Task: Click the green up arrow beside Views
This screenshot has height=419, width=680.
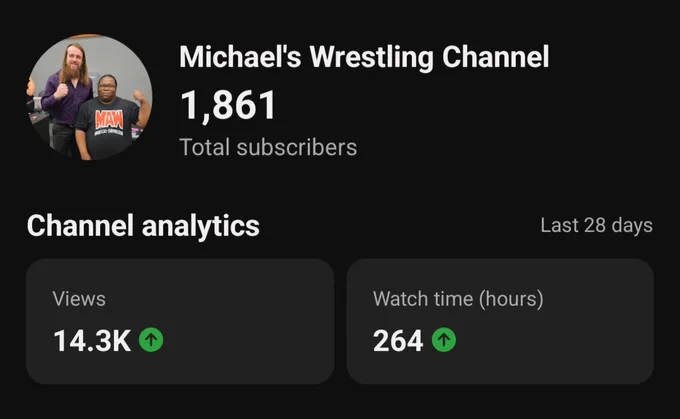Action: [x=151, y=340]
